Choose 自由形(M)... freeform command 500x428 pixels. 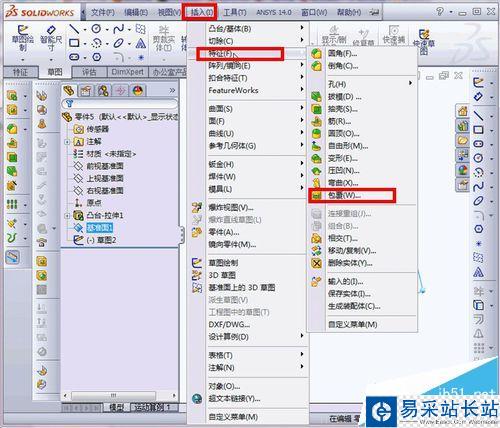(348, 146)
